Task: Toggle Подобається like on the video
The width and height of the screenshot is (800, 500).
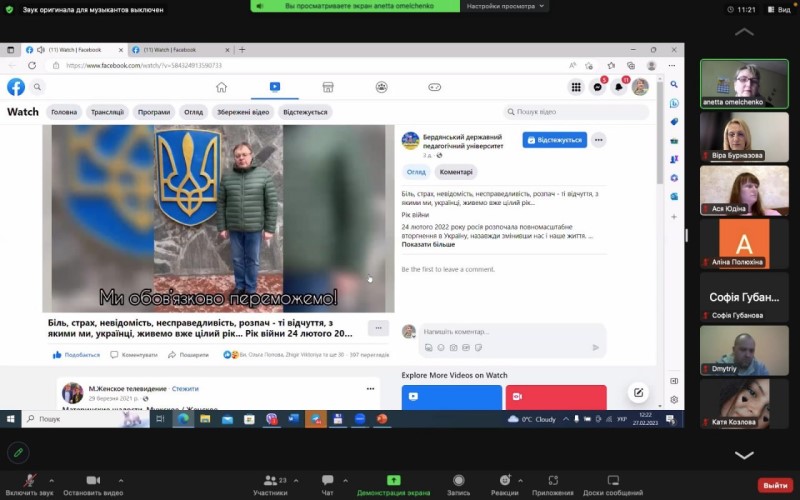Action: [x=76, y=355]
